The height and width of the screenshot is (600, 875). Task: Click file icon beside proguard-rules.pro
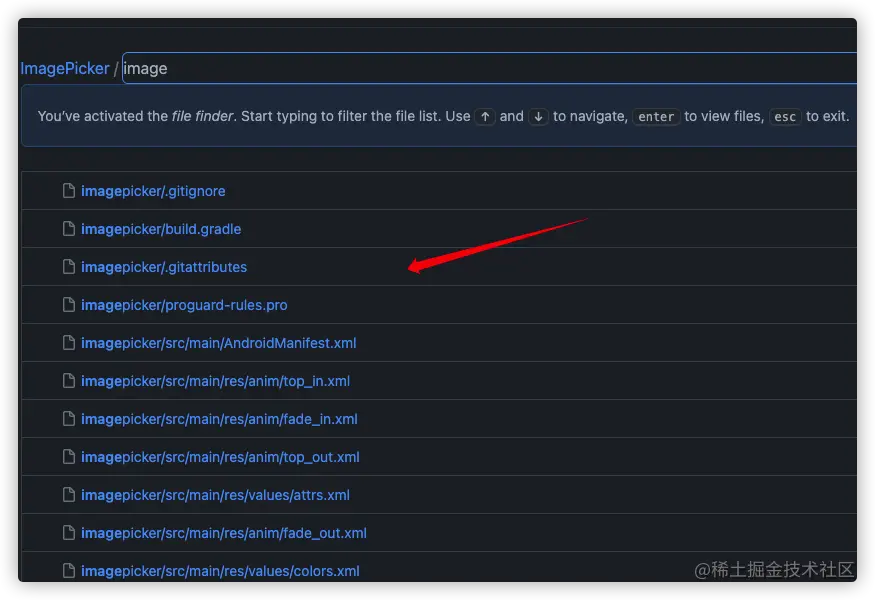[x=69, y=305]
